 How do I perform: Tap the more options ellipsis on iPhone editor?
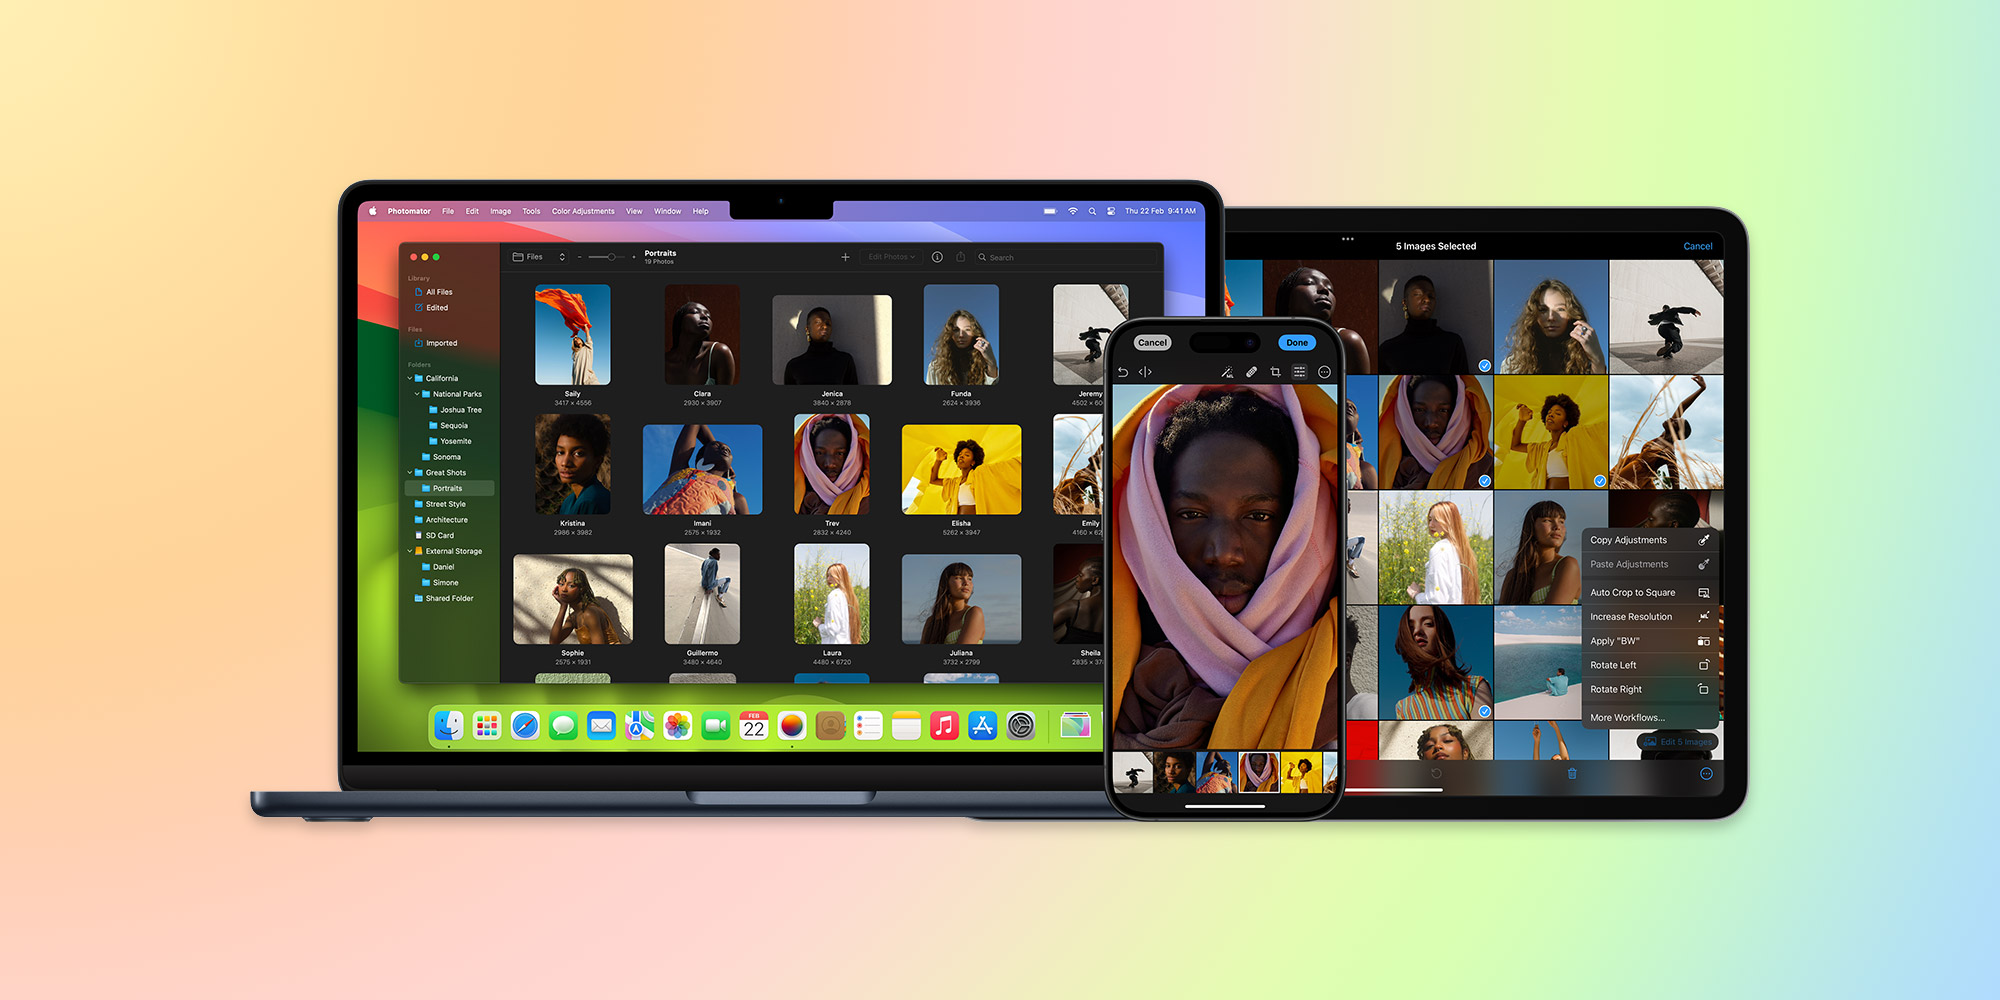coord(1326,371)
